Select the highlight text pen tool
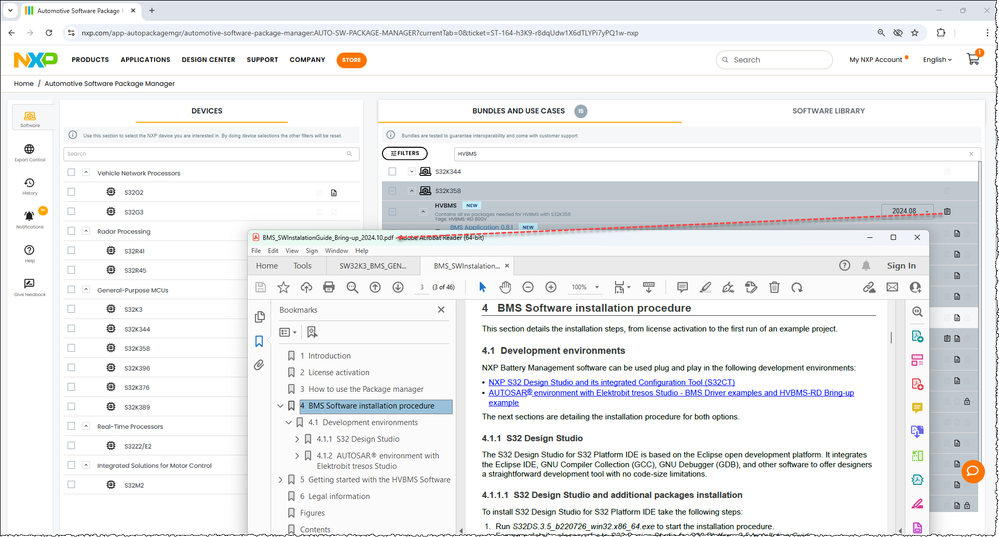The width and height of the screenshot is (999, 537). pyautogui.click(x=705, y=287)
